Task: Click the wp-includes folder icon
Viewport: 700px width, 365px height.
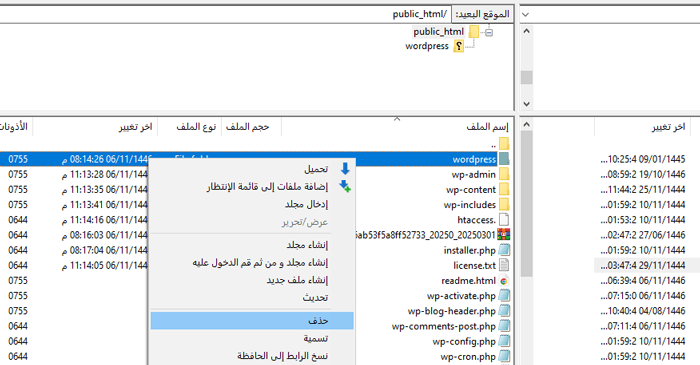Action: click(x=504, y=204)
